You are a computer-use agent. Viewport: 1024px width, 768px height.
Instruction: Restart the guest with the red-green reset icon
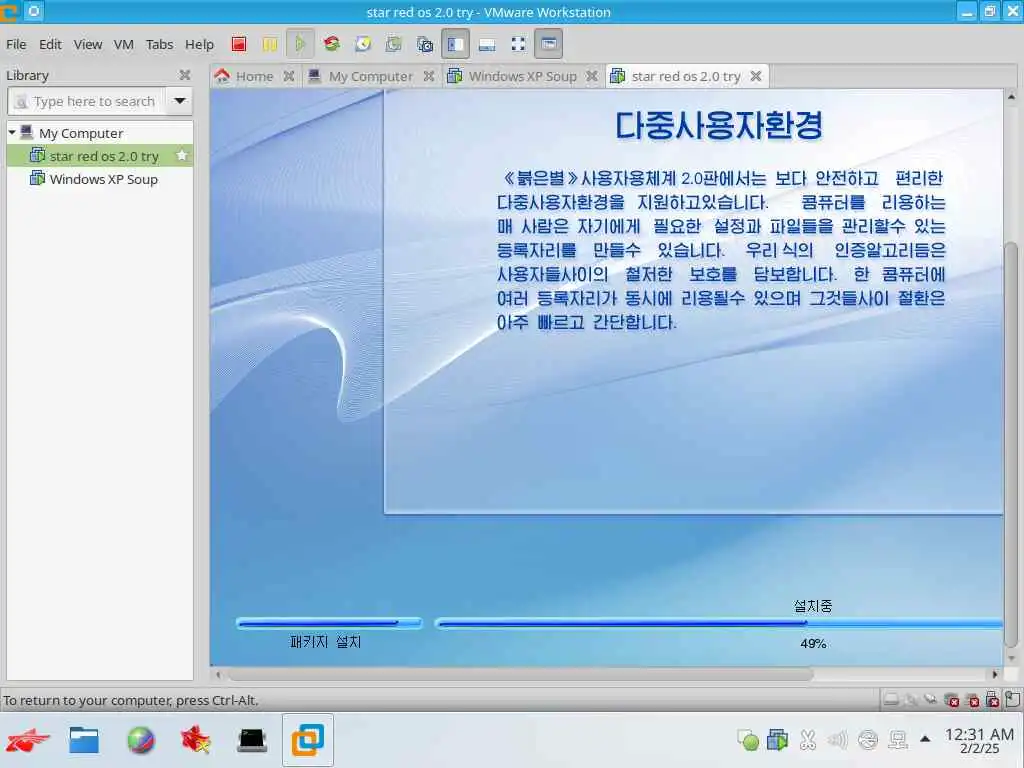(x=332, y=44)
